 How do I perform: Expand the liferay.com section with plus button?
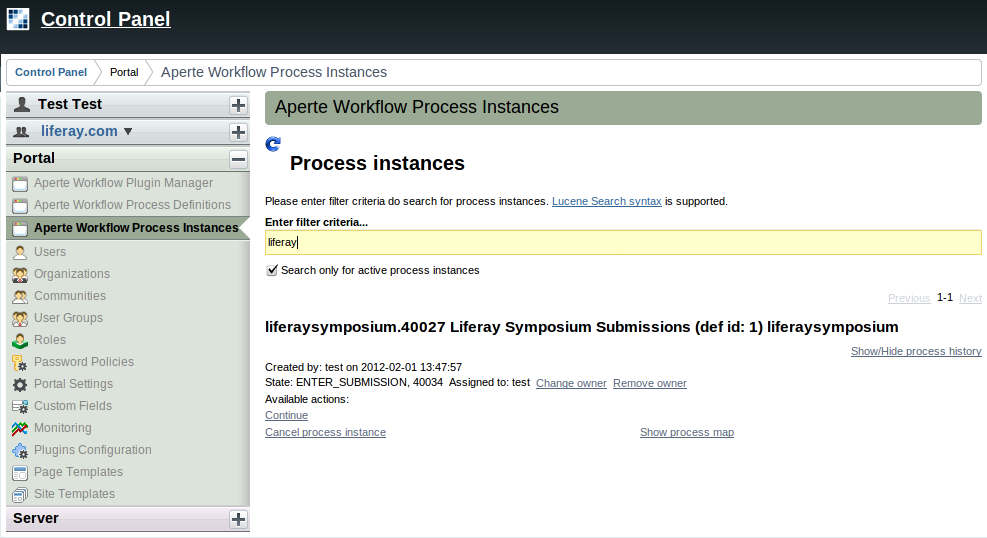[x=238, y=132]
